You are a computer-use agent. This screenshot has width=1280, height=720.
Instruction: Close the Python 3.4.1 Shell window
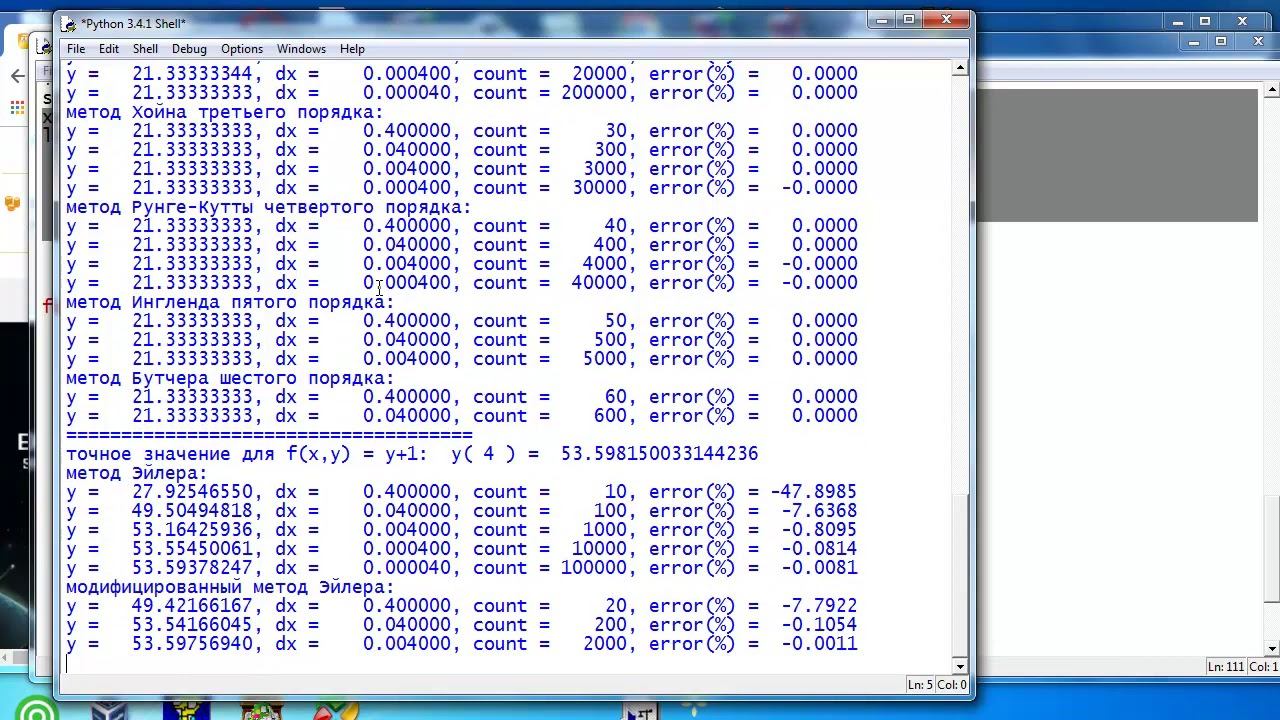[x=945, y=20]
